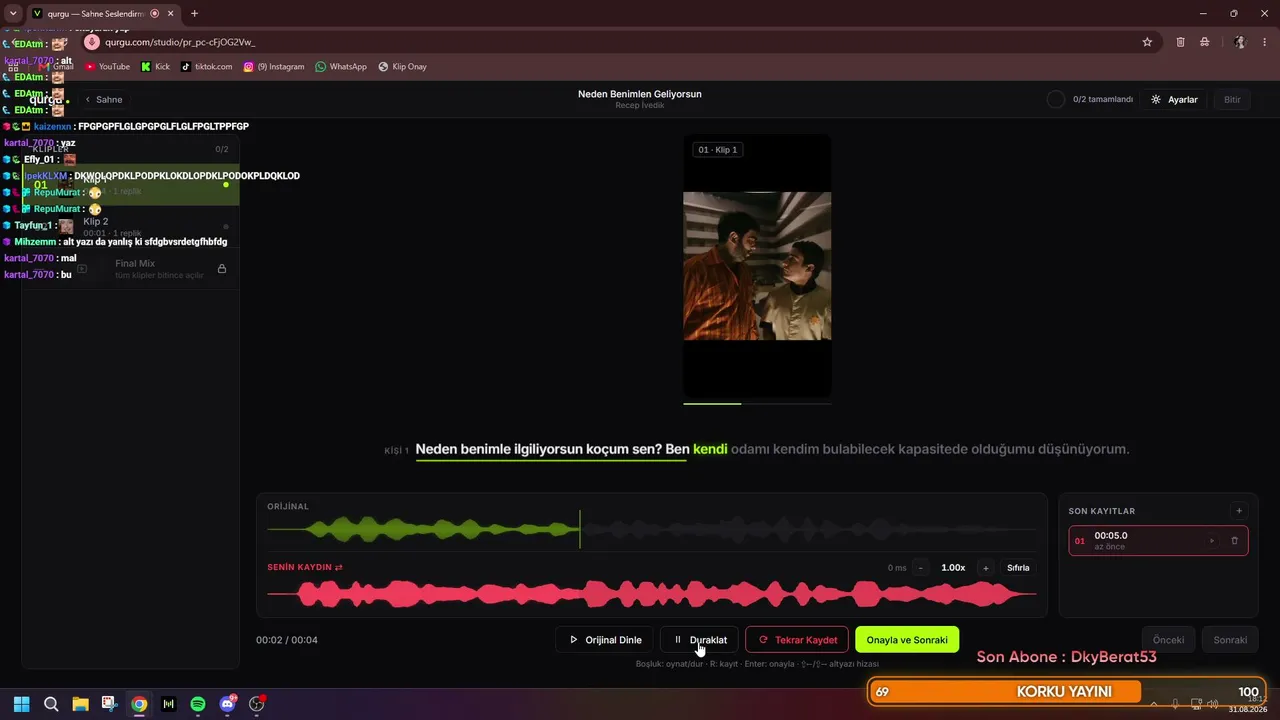This screenshot has width=1280, height=720.
Task: Open Snipping Tool from the taskbar
Action: point(109,704)
